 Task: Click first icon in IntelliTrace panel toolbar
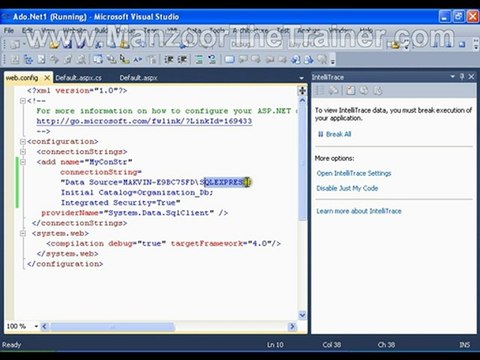320,90
